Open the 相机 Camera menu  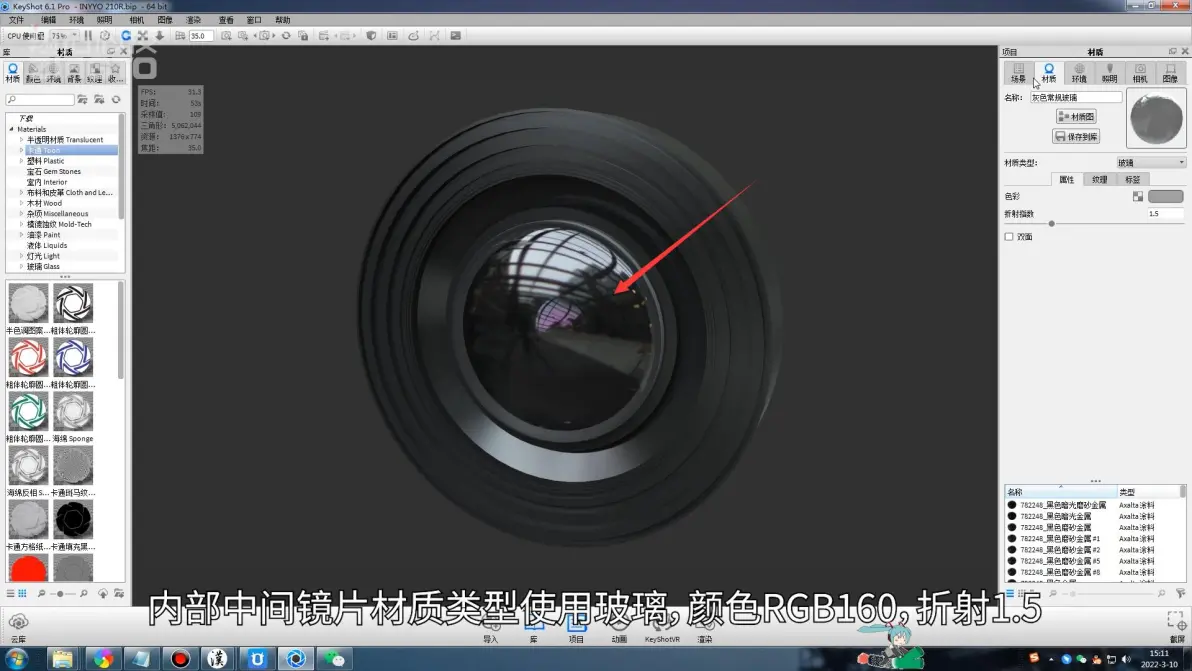136,20
